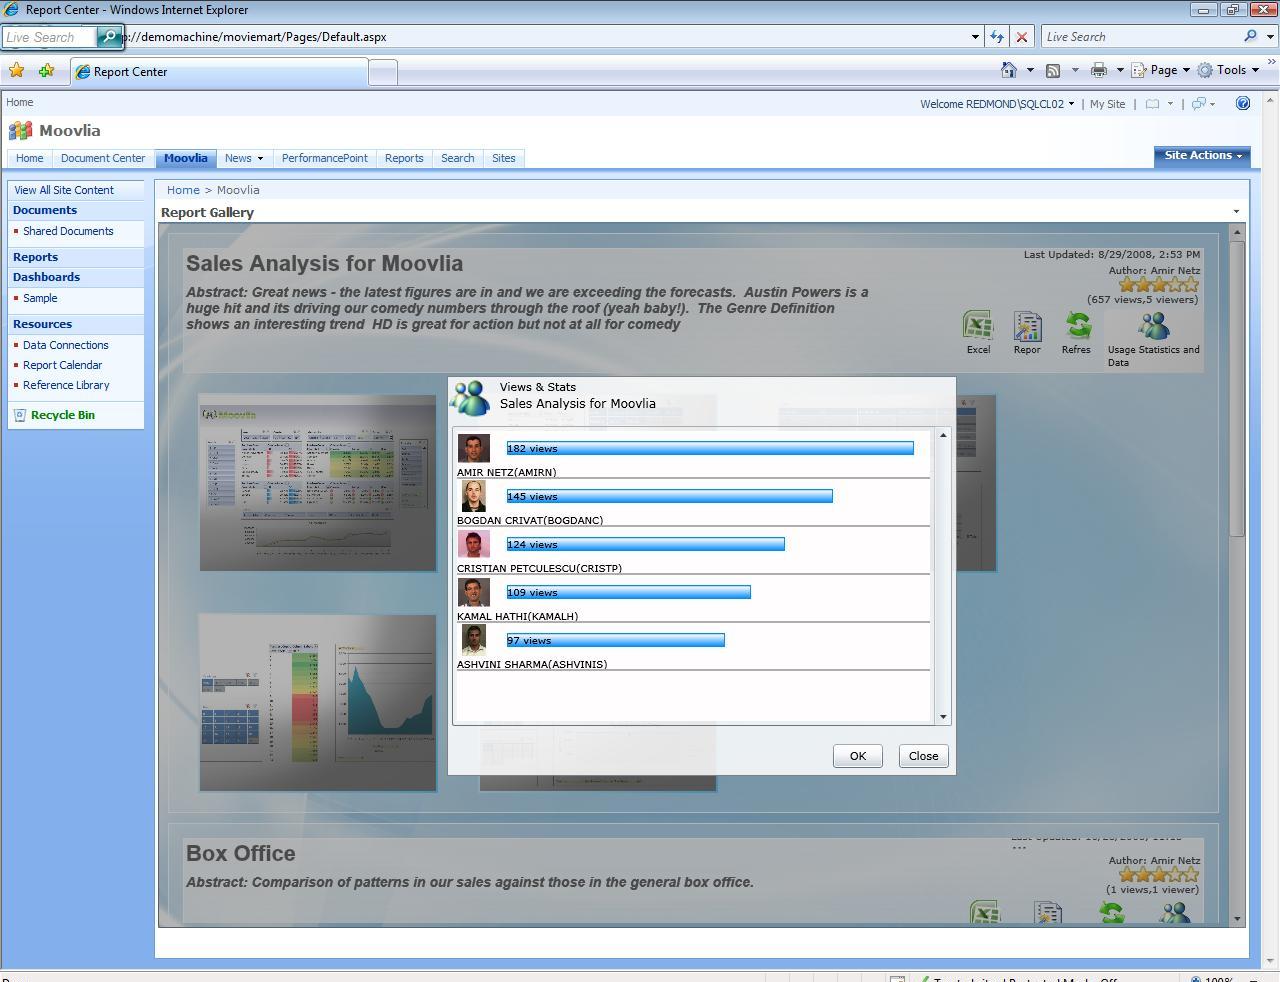This screenshot has height=982, width=1280.
Task: Click View All Site Content link
Action: coord(64,190)
